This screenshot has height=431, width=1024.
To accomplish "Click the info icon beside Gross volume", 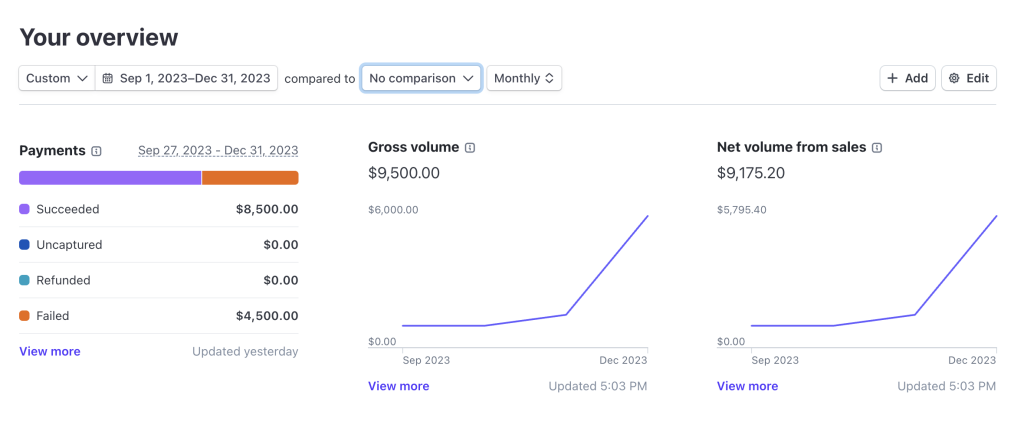I will point(470,148).
